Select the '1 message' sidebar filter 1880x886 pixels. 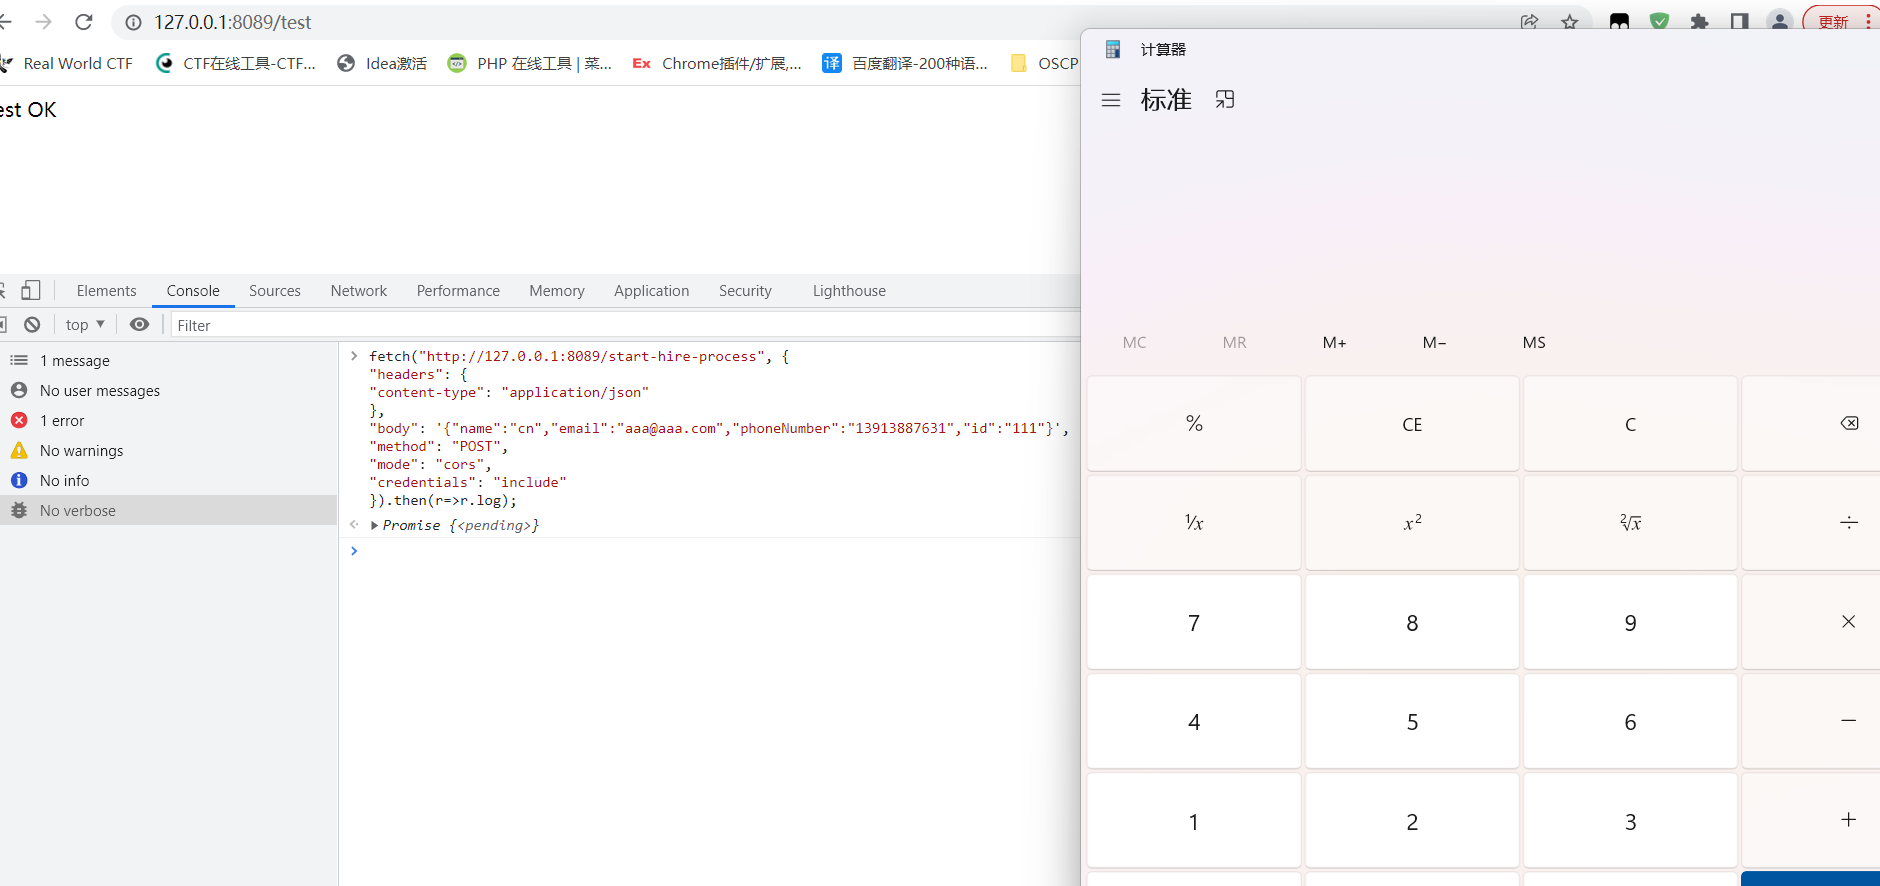point(168,360)
